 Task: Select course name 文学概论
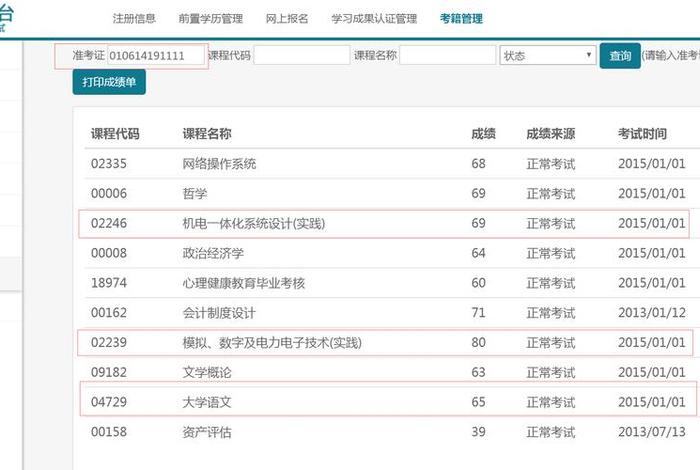(207, 373)
